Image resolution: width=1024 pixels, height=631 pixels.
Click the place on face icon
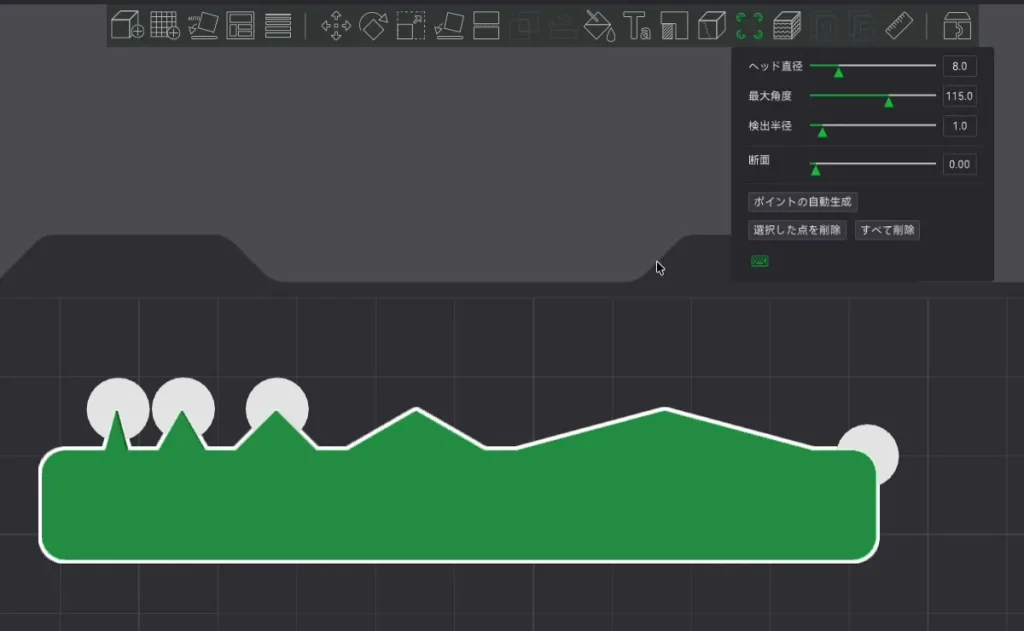click(x=449, y=26)
